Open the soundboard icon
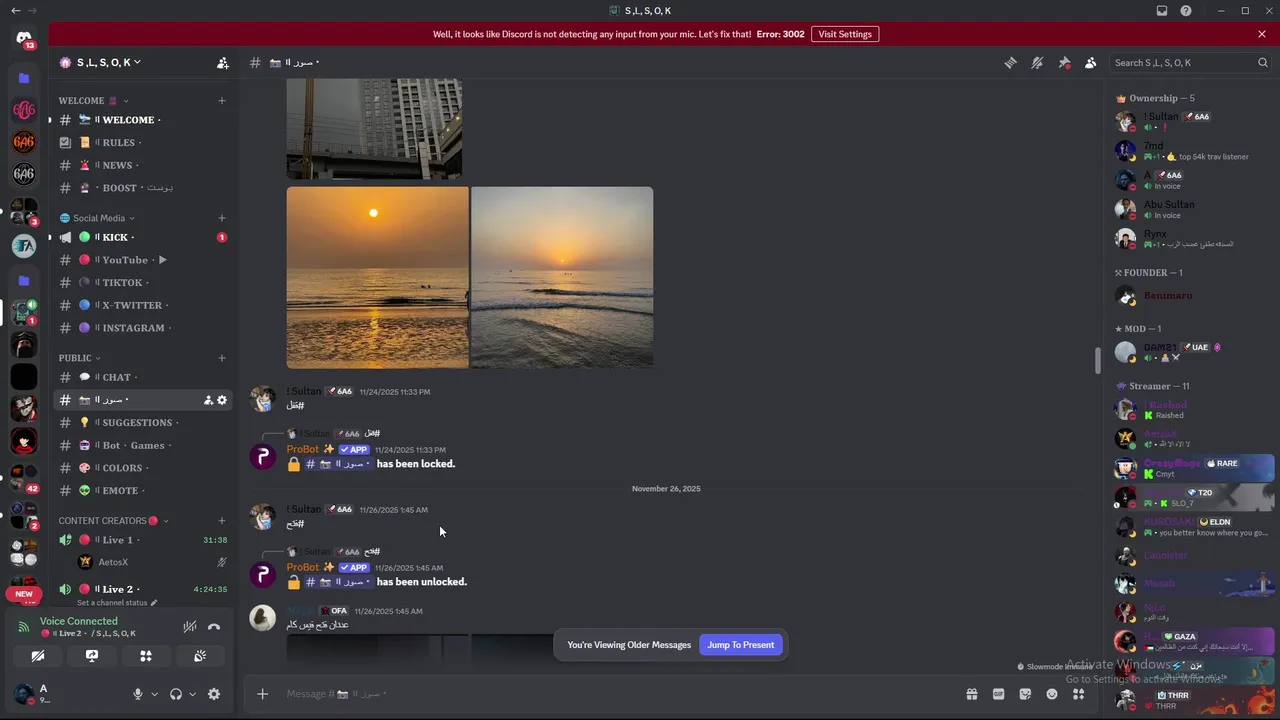The height and width of the screenshot is (720, 1280). [200, 656]
